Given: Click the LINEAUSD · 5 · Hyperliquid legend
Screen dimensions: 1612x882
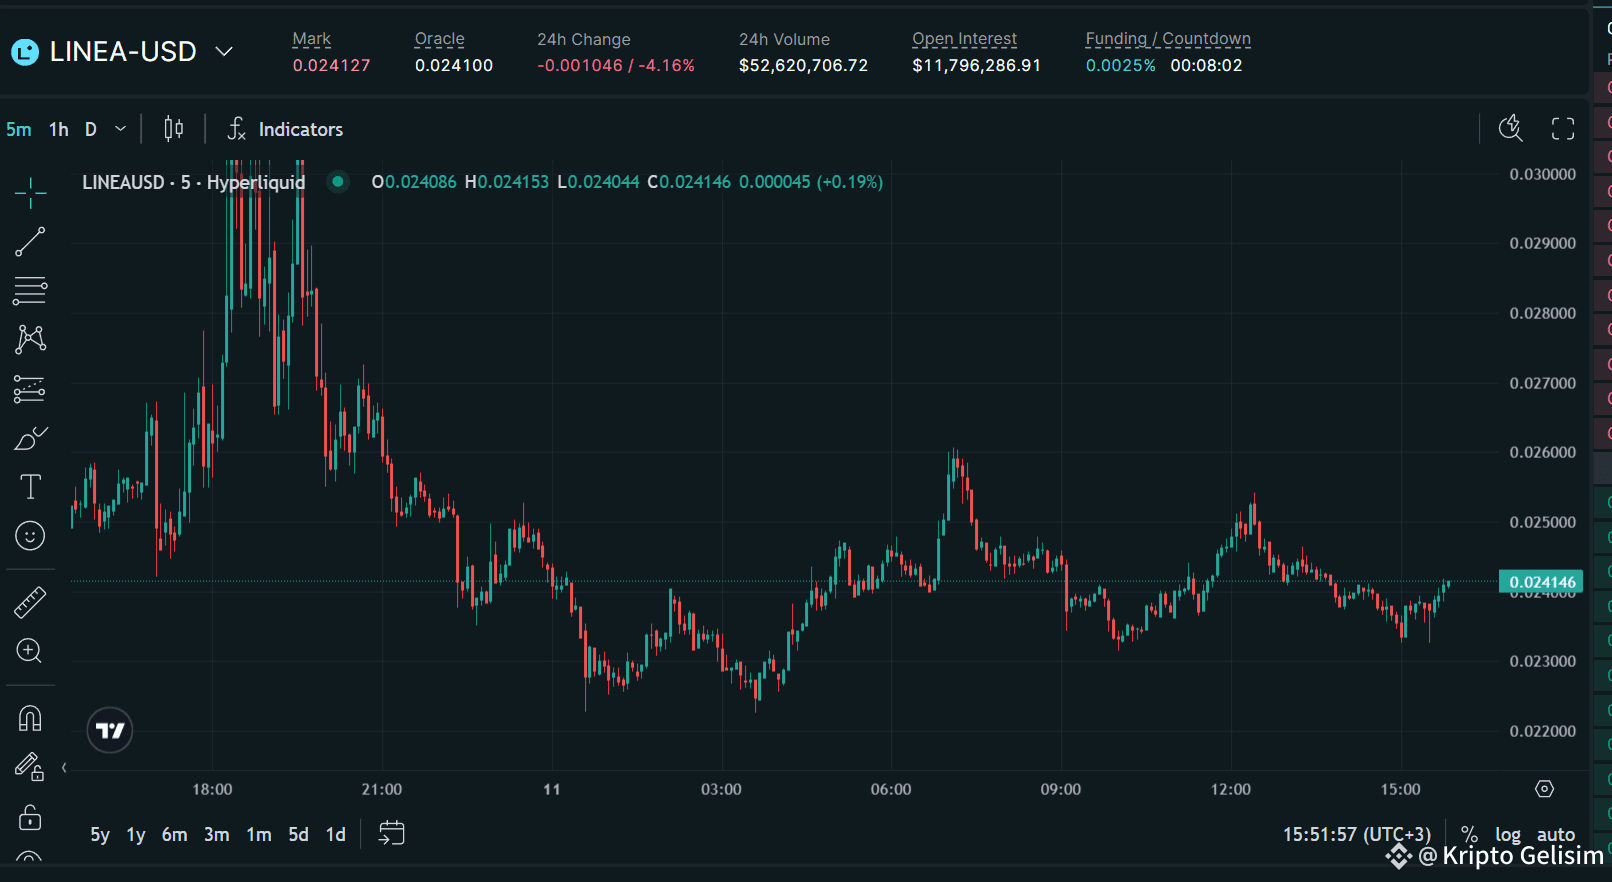Looking at the screenshot, I should 194,182.
